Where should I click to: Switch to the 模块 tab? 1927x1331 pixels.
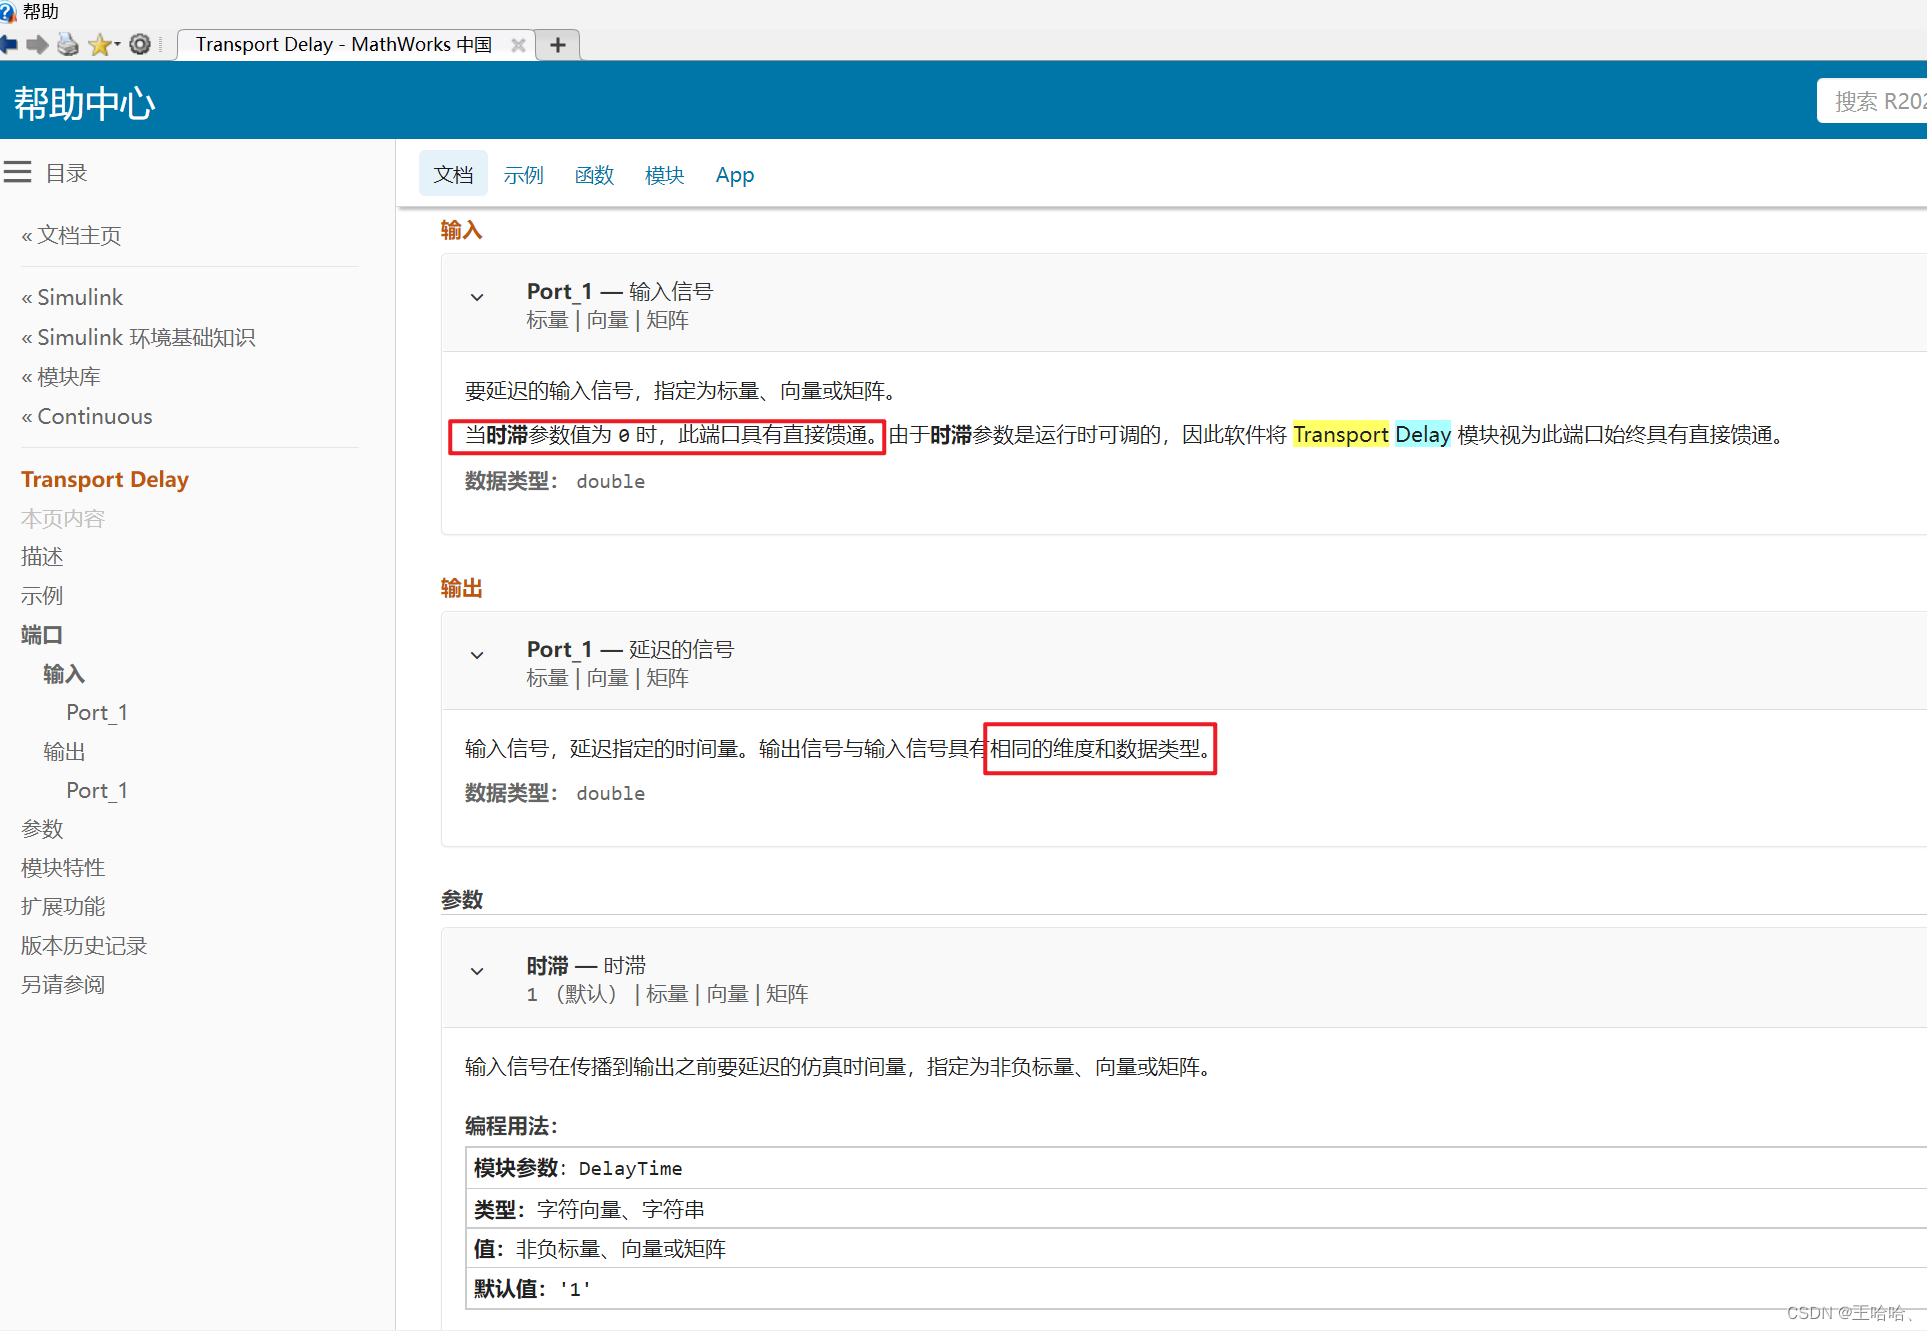(x=665, y=175)
